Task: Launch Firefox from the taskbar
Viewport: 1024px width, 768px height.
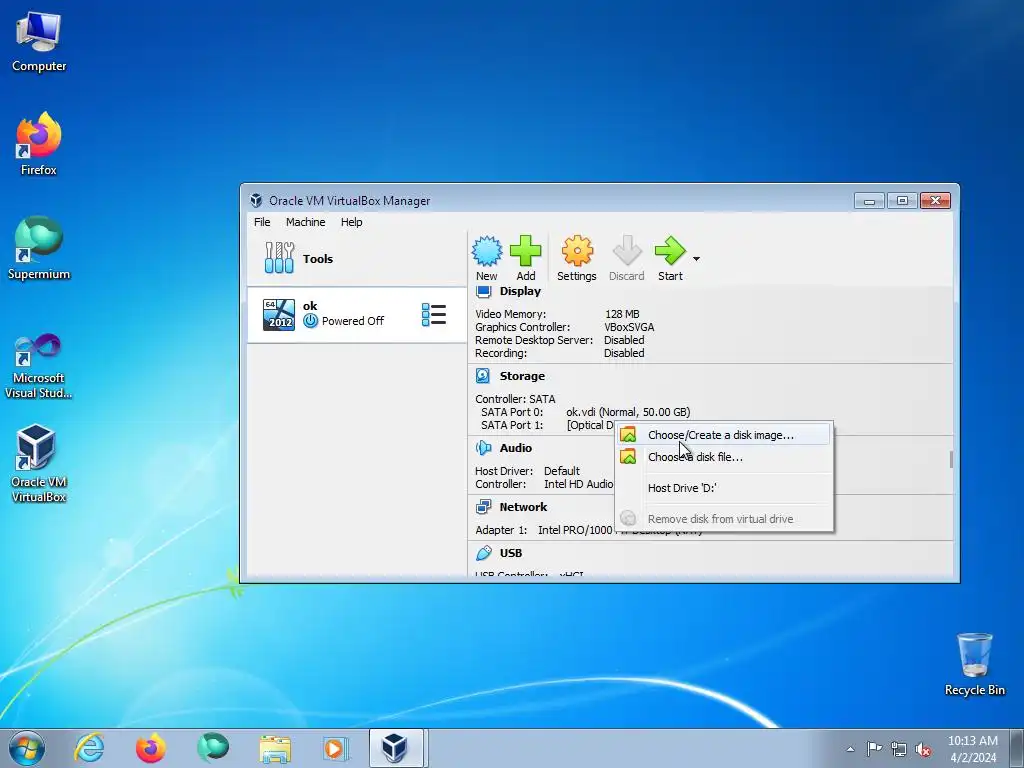Action: pyautogui.click(x=151, y=748)
